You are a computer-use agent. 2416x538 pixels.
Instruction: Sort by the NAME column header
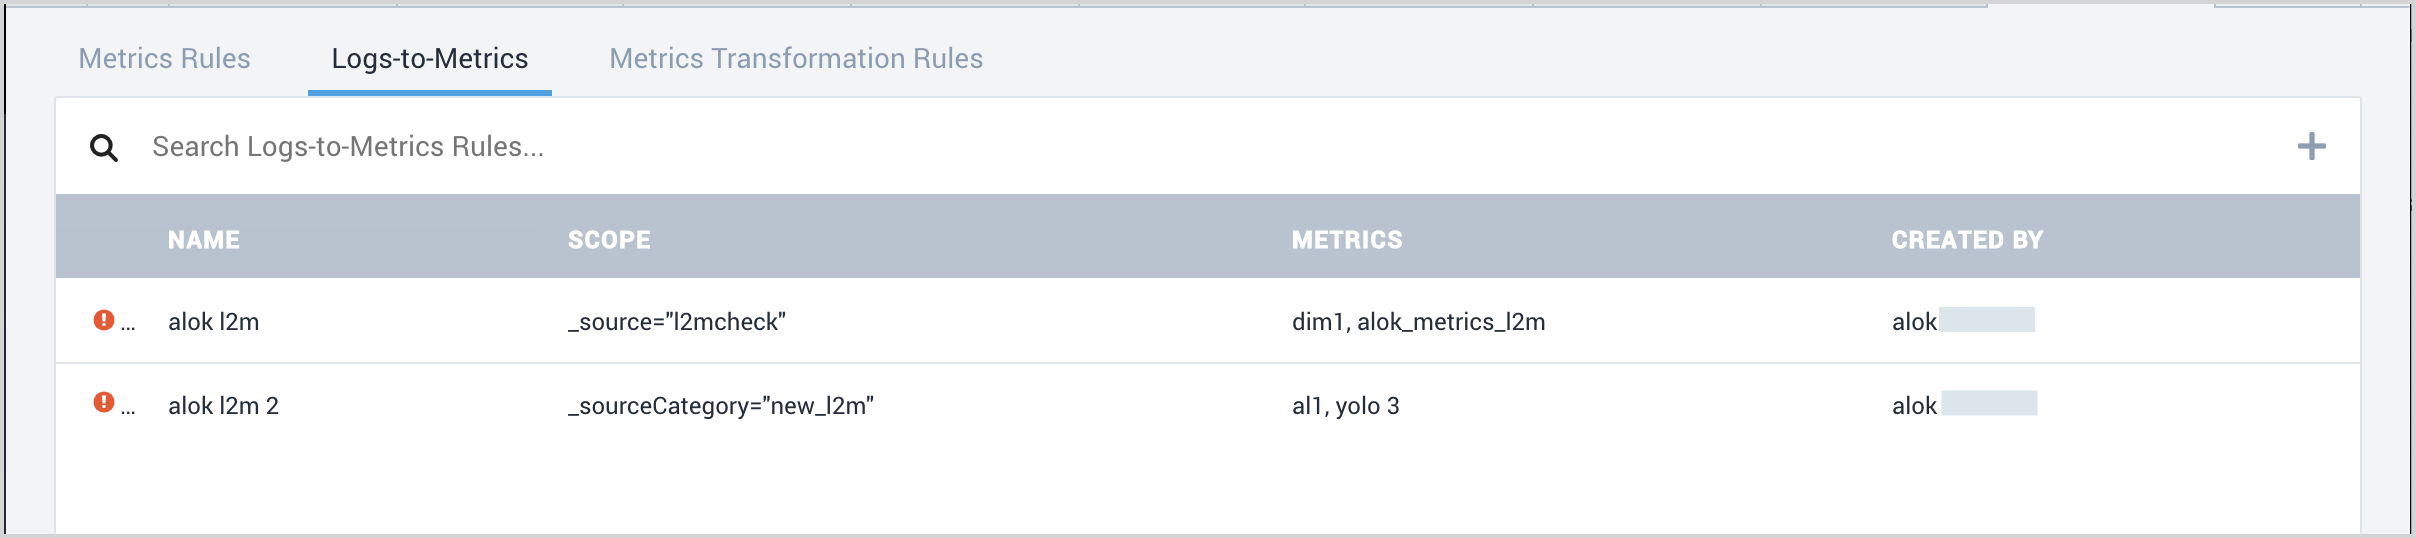point(204,240)
